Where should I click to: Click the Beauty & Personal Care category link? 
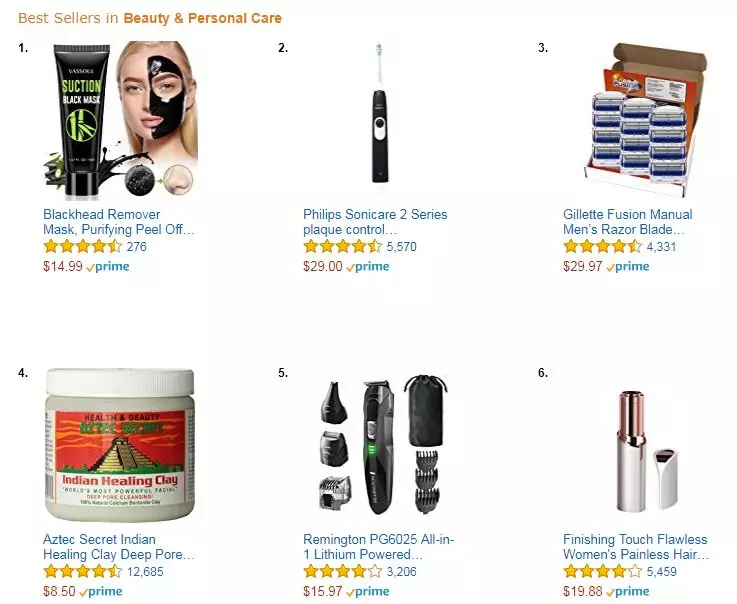(203, 18)
